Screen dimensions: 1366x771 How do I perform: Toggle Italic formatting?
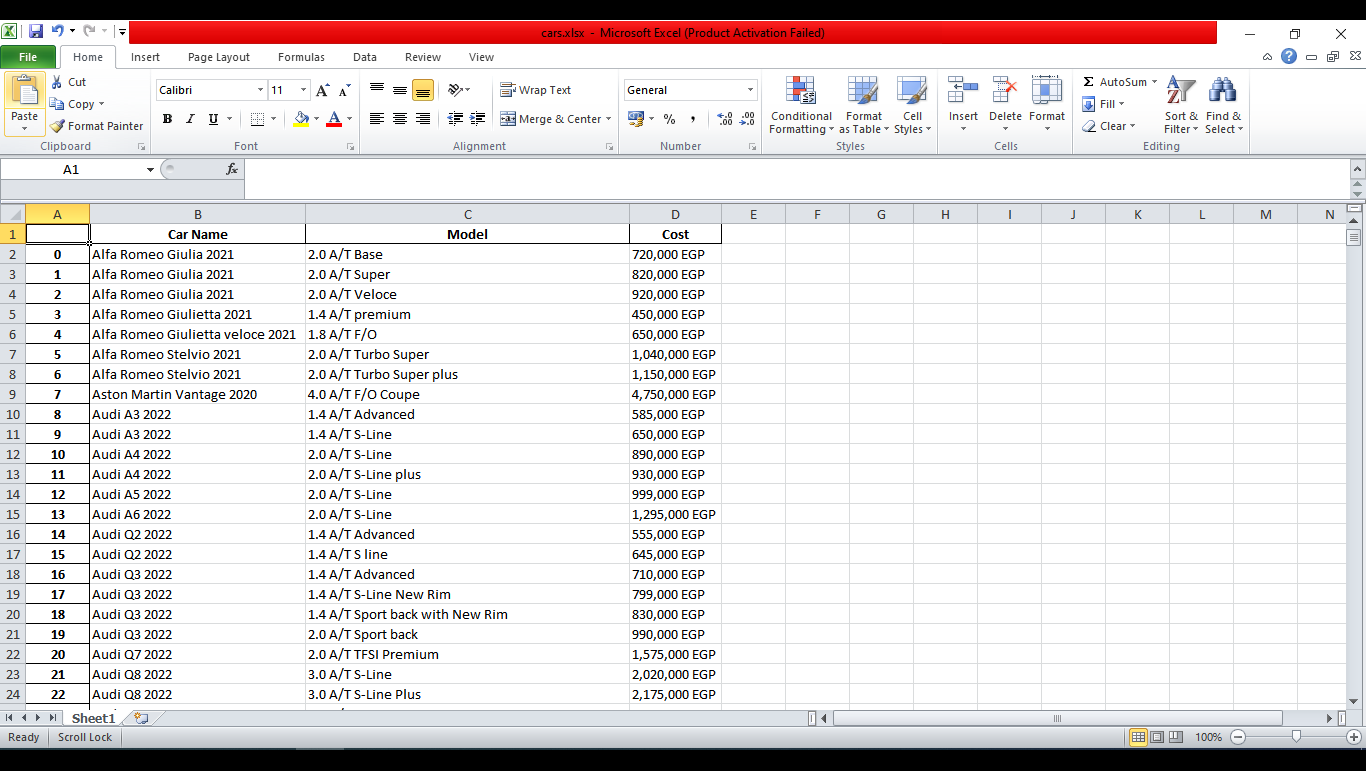click(190, 119)
